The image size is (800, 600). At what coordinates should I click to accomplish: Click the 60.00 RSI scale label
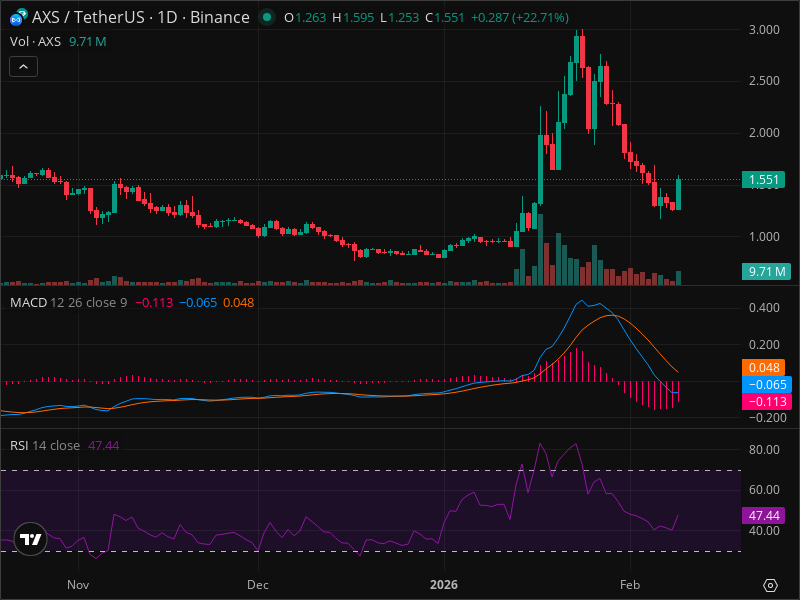(x=764, y=490)
